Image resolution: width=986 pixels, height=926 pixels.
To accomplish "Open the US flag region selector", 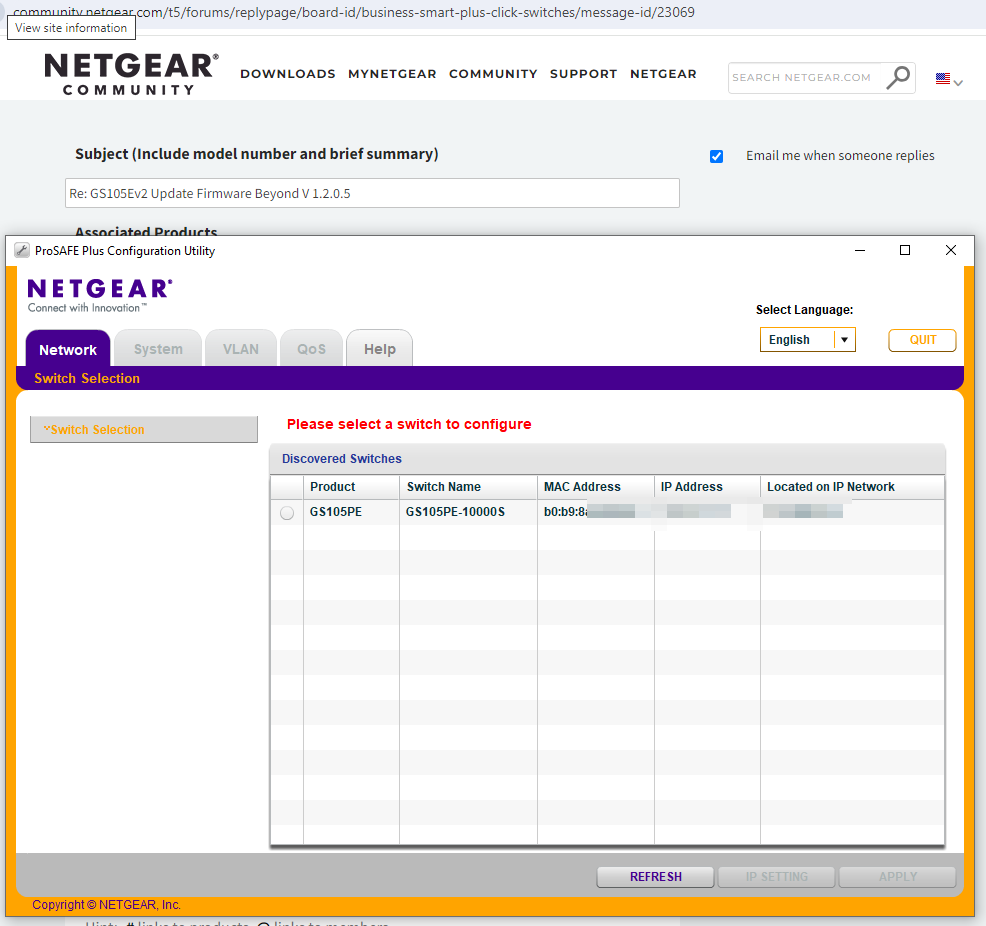I will (x=948, y=80).
